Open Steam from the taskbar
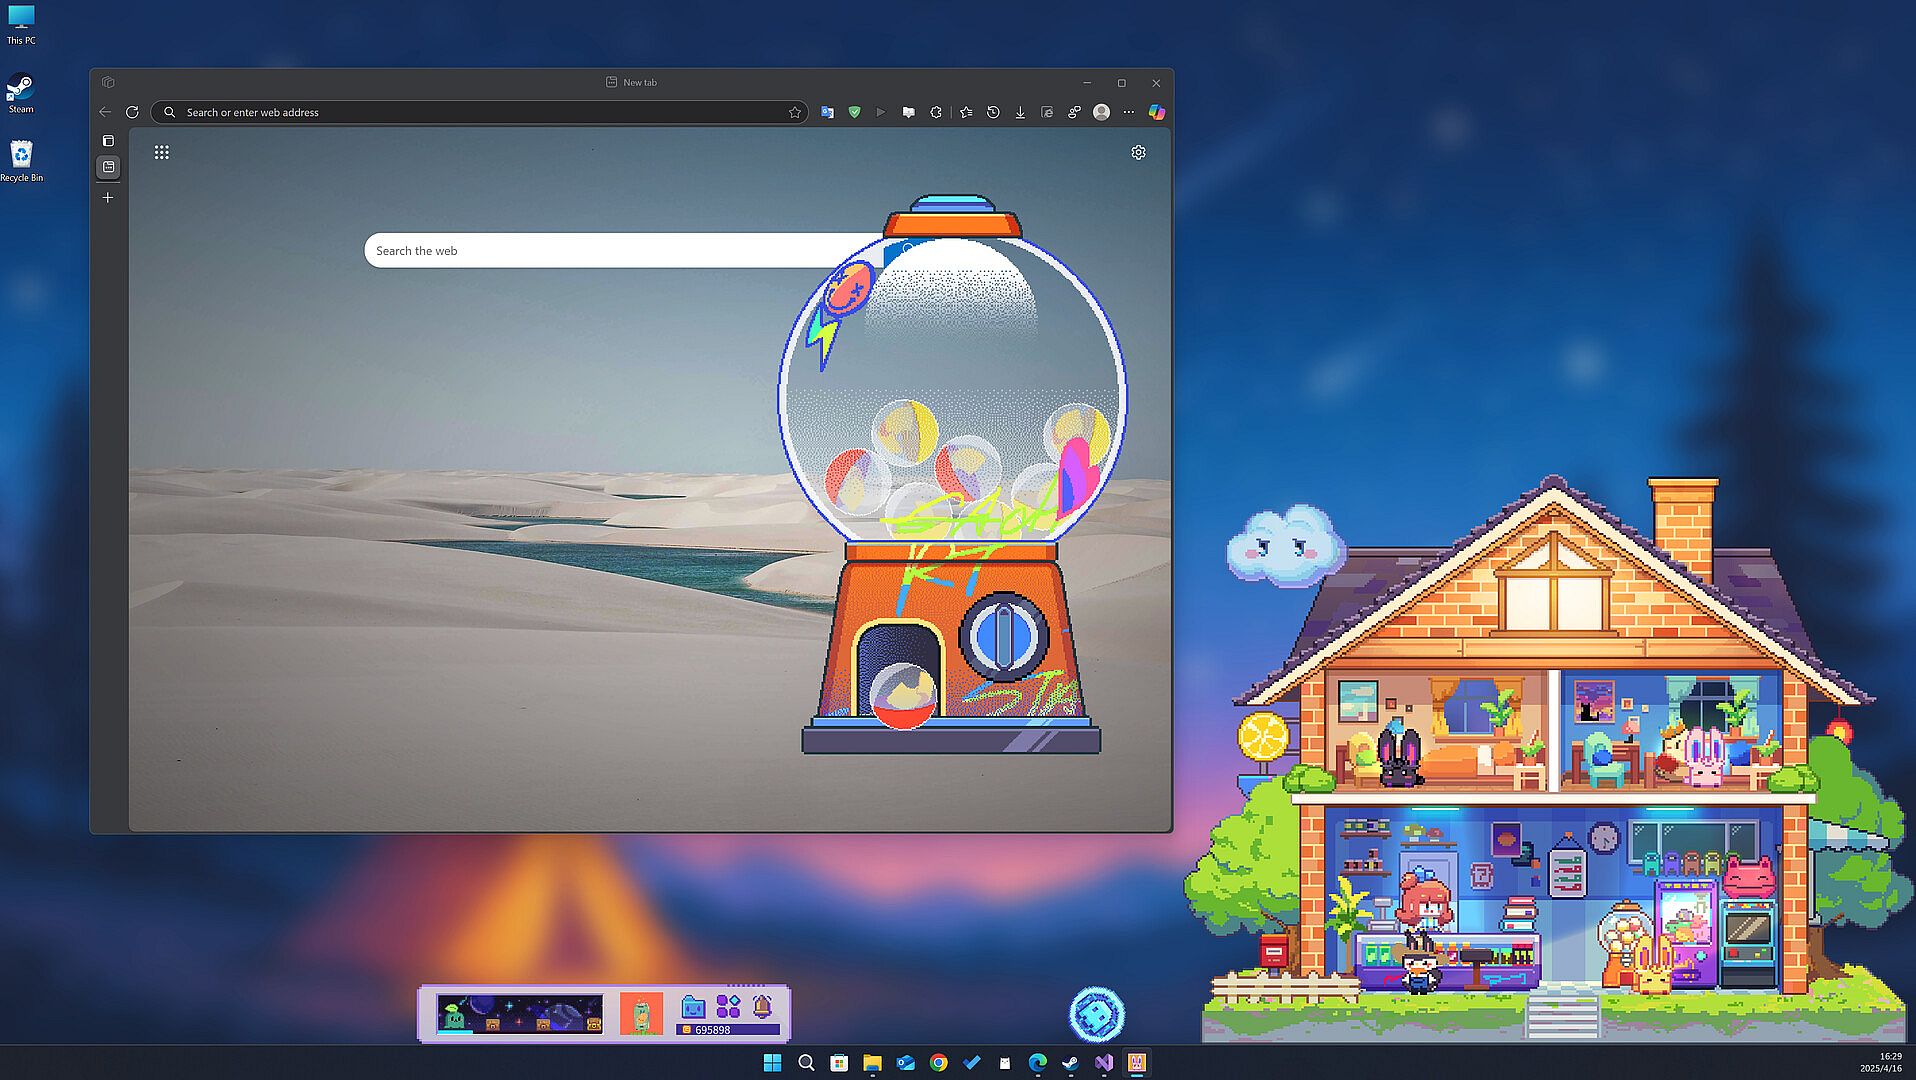Image resolution: width=1916 pixels, height=1080 pixels. click(x=1070, y=1063)
